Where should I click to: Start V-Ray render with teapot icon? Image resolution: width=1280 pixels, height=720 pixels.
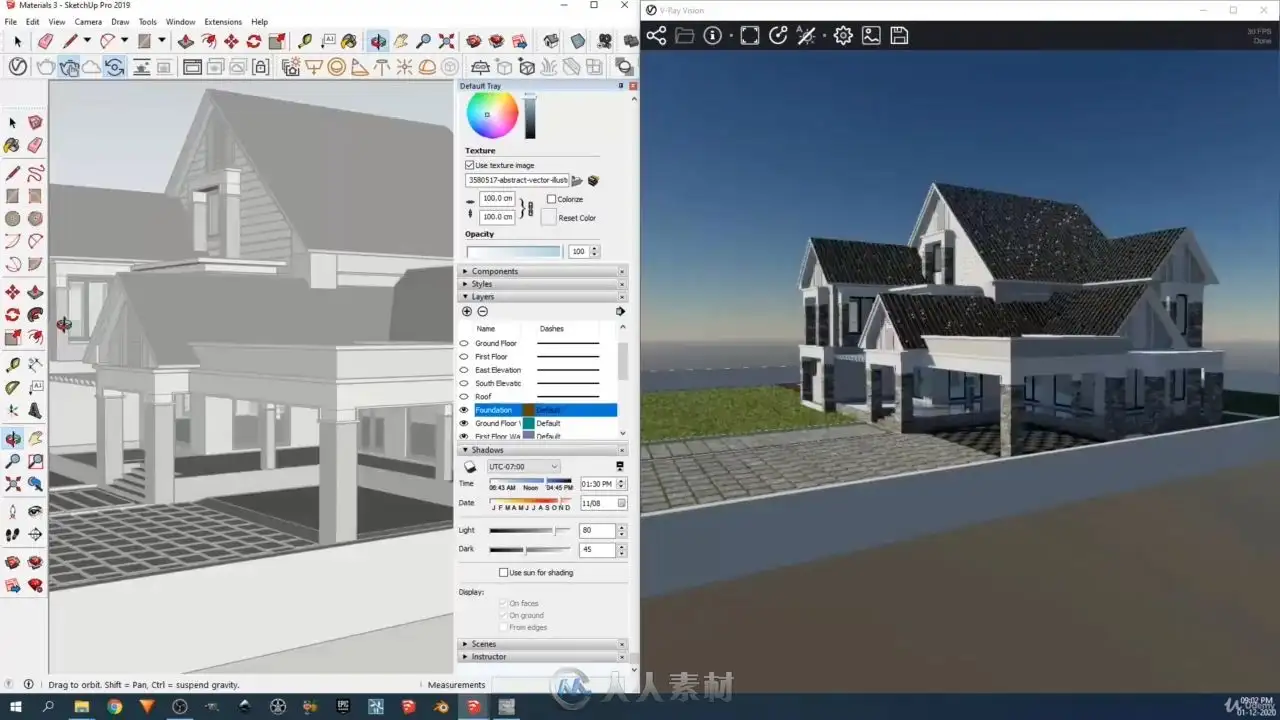45,67
